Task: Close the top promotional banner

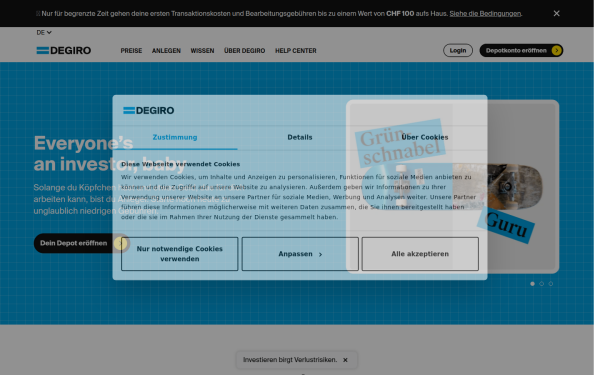Action: coord(556,13)
